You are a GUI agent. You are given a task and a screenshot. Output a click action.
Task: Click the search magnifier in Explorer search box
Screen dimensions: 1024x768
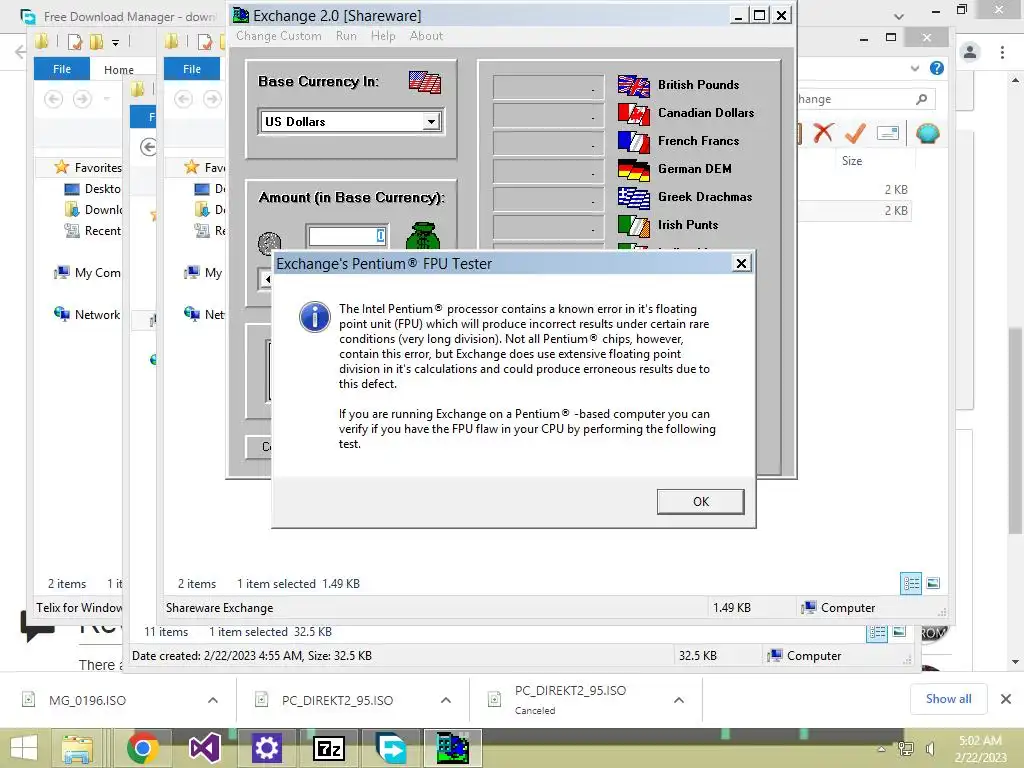921,99
